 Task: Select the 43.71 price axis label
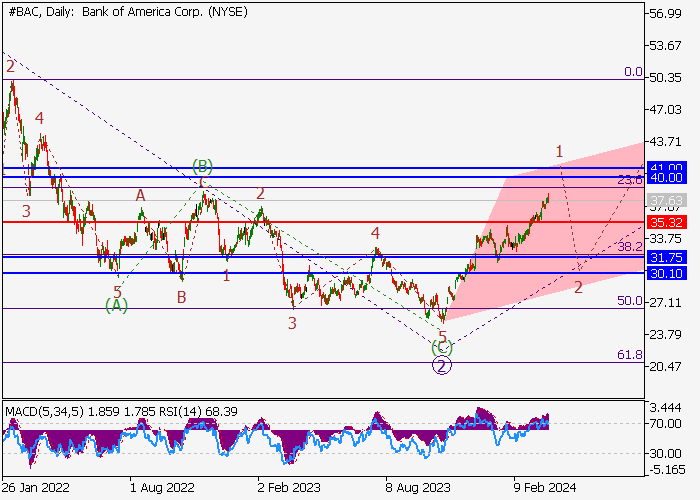(x=666, y=142)
